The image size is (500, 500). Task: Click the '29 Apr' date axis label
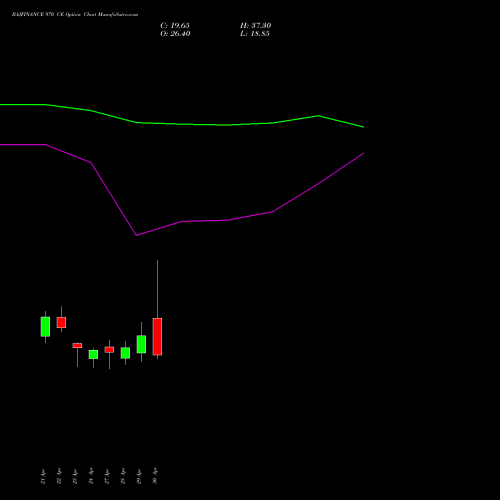(x=139, y=476)
